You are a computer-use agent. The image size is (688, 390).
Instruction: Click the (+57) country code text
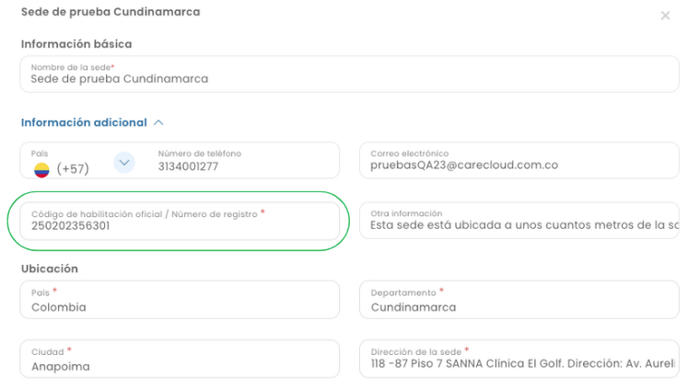point(73,169)
